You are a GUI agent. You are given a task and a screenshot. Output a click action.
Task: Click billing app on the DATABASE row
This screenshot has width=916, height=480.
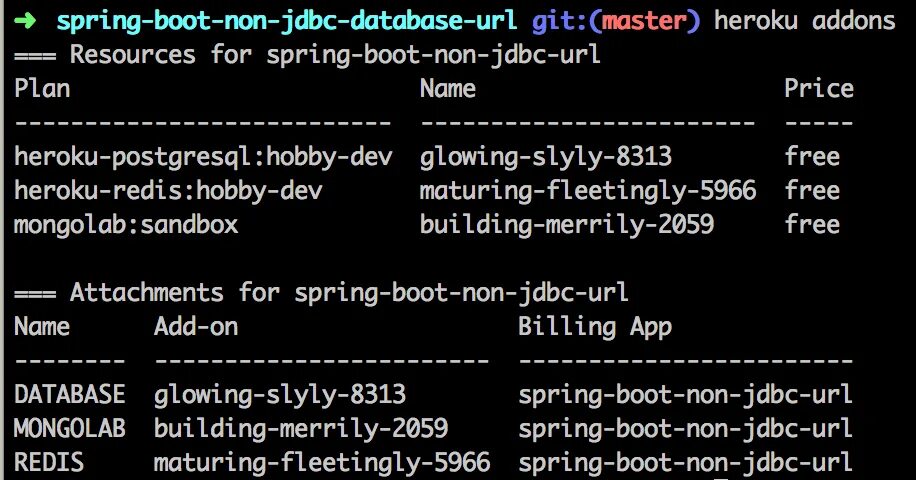click(685, 395)
